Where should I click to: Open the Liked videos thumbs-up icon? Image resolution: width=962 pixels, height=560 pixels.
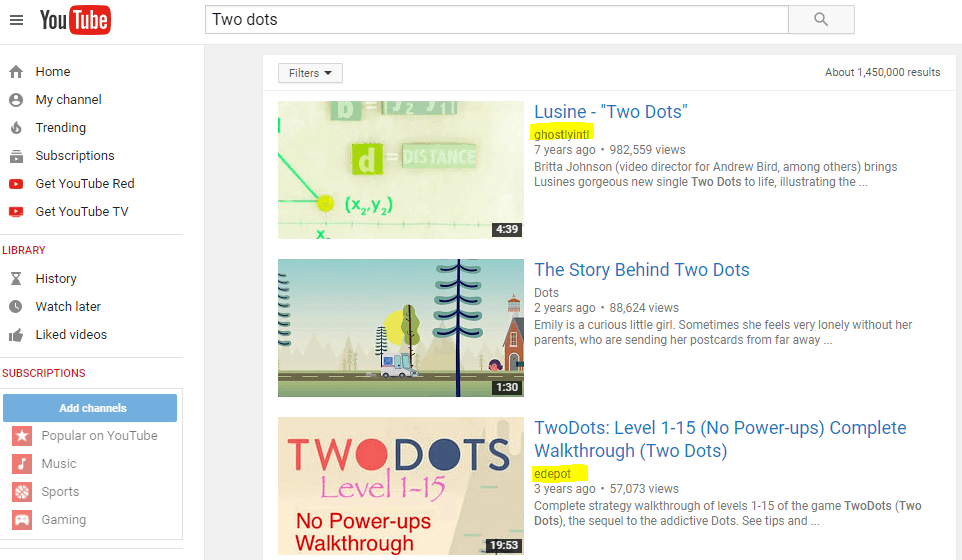click(16, 335)
